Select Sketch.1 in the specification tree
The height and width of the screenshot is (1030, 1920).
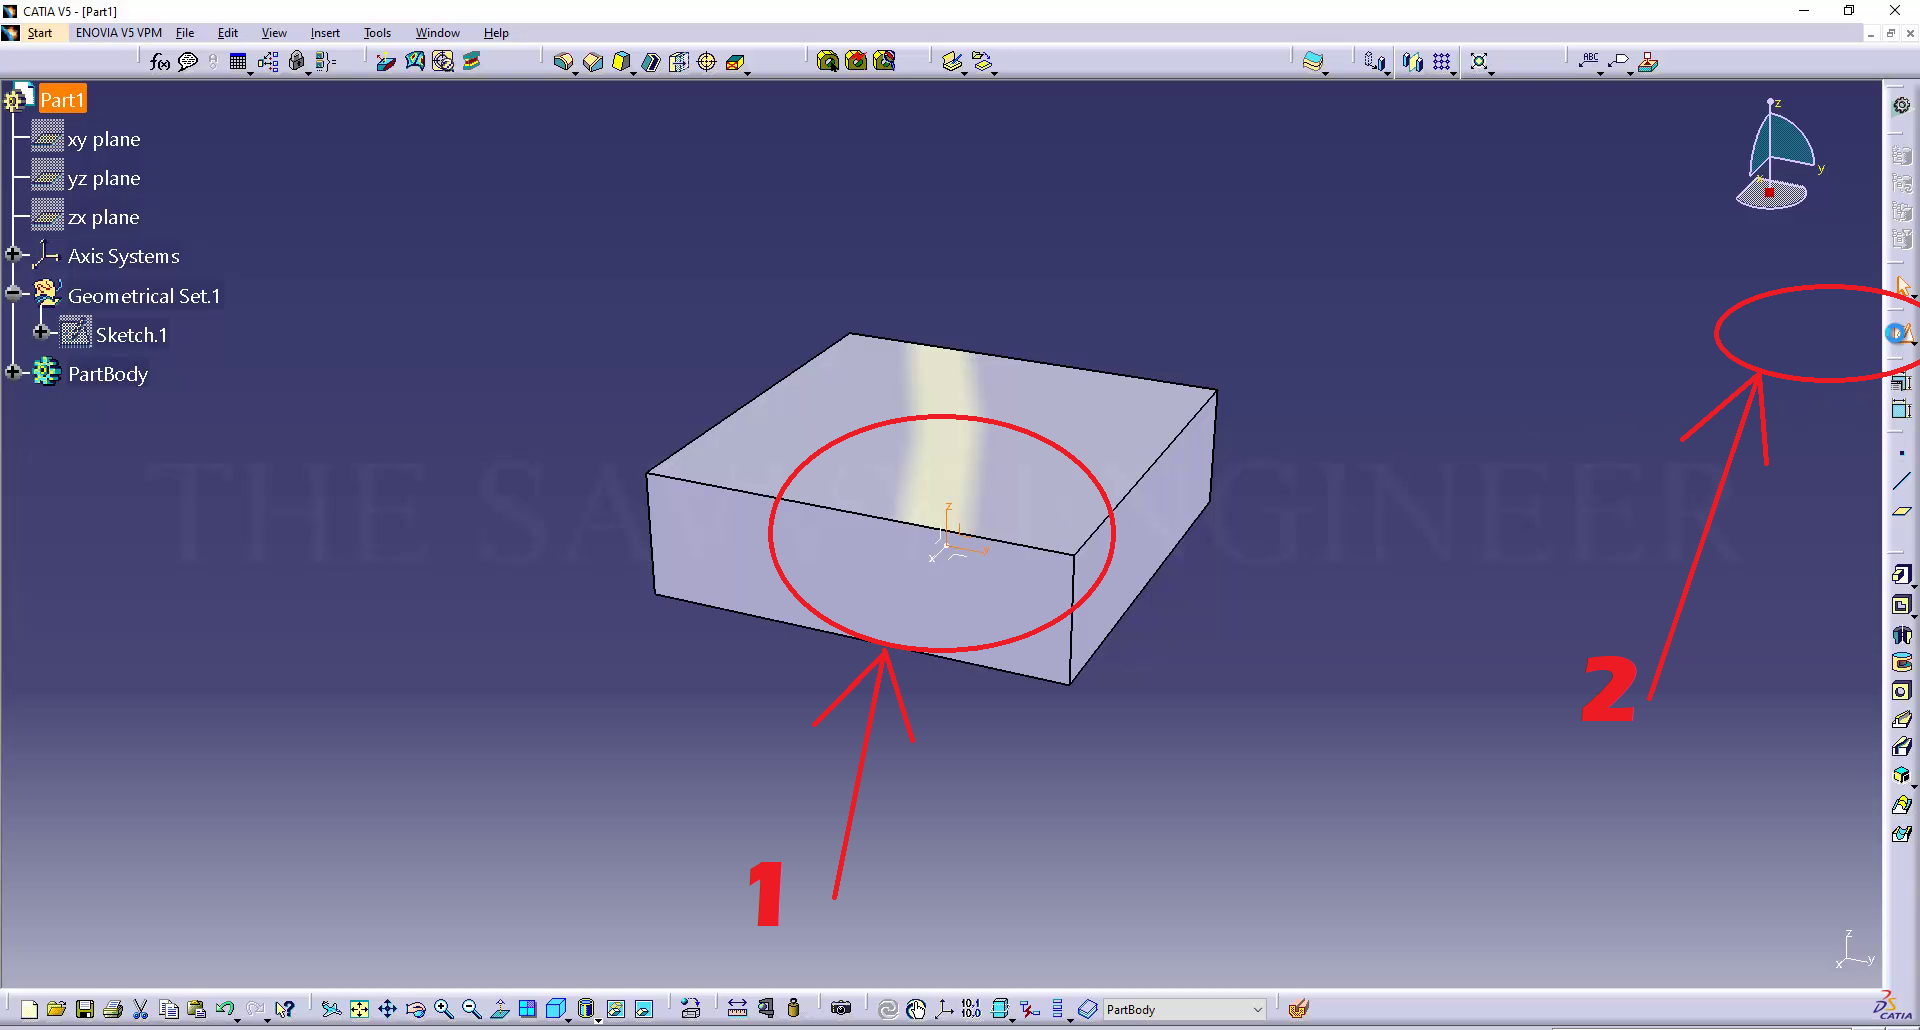131,335
